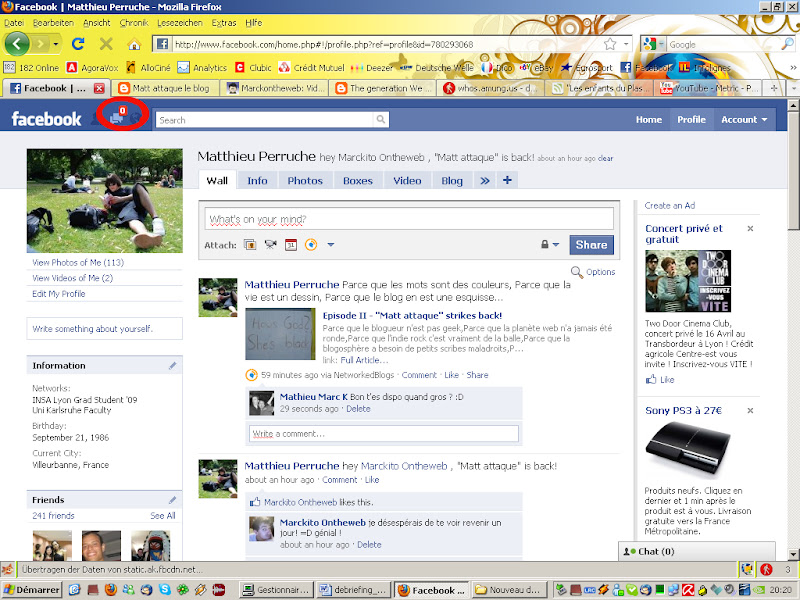Screen dimensions: 800x600
Task: Open the Crédit Mutuel bookmark
Action: [311, 67]
